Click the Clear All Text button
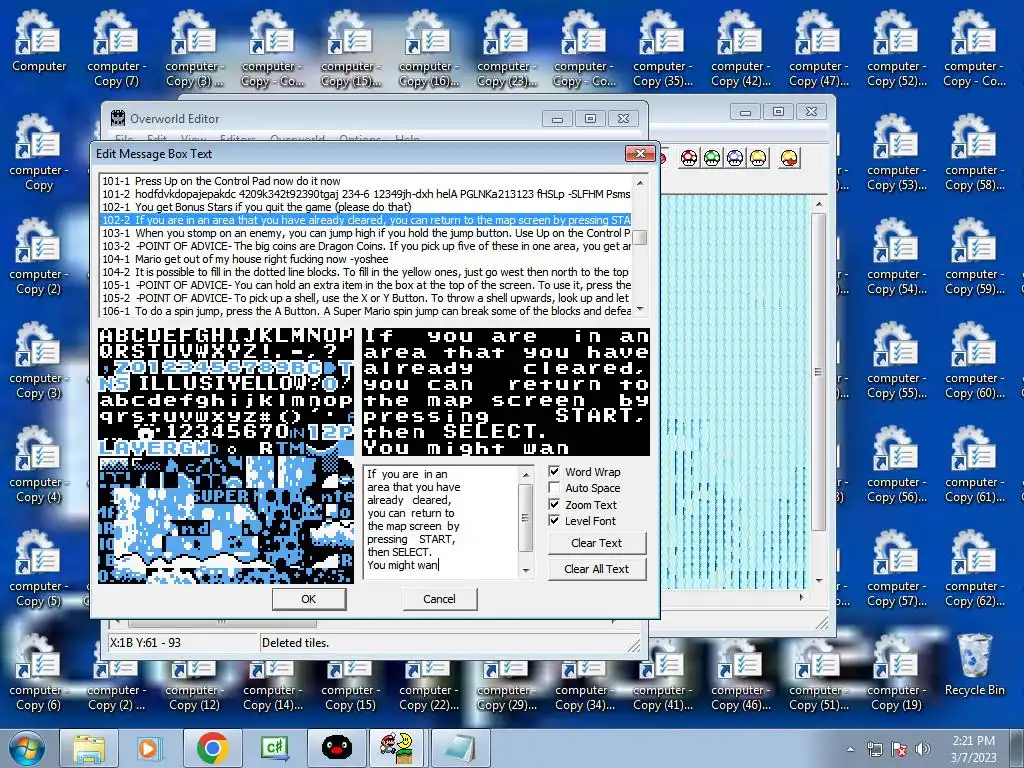The height and width of the screenshot is (768, 1024). pyautogui.click(x=597, y=569)
